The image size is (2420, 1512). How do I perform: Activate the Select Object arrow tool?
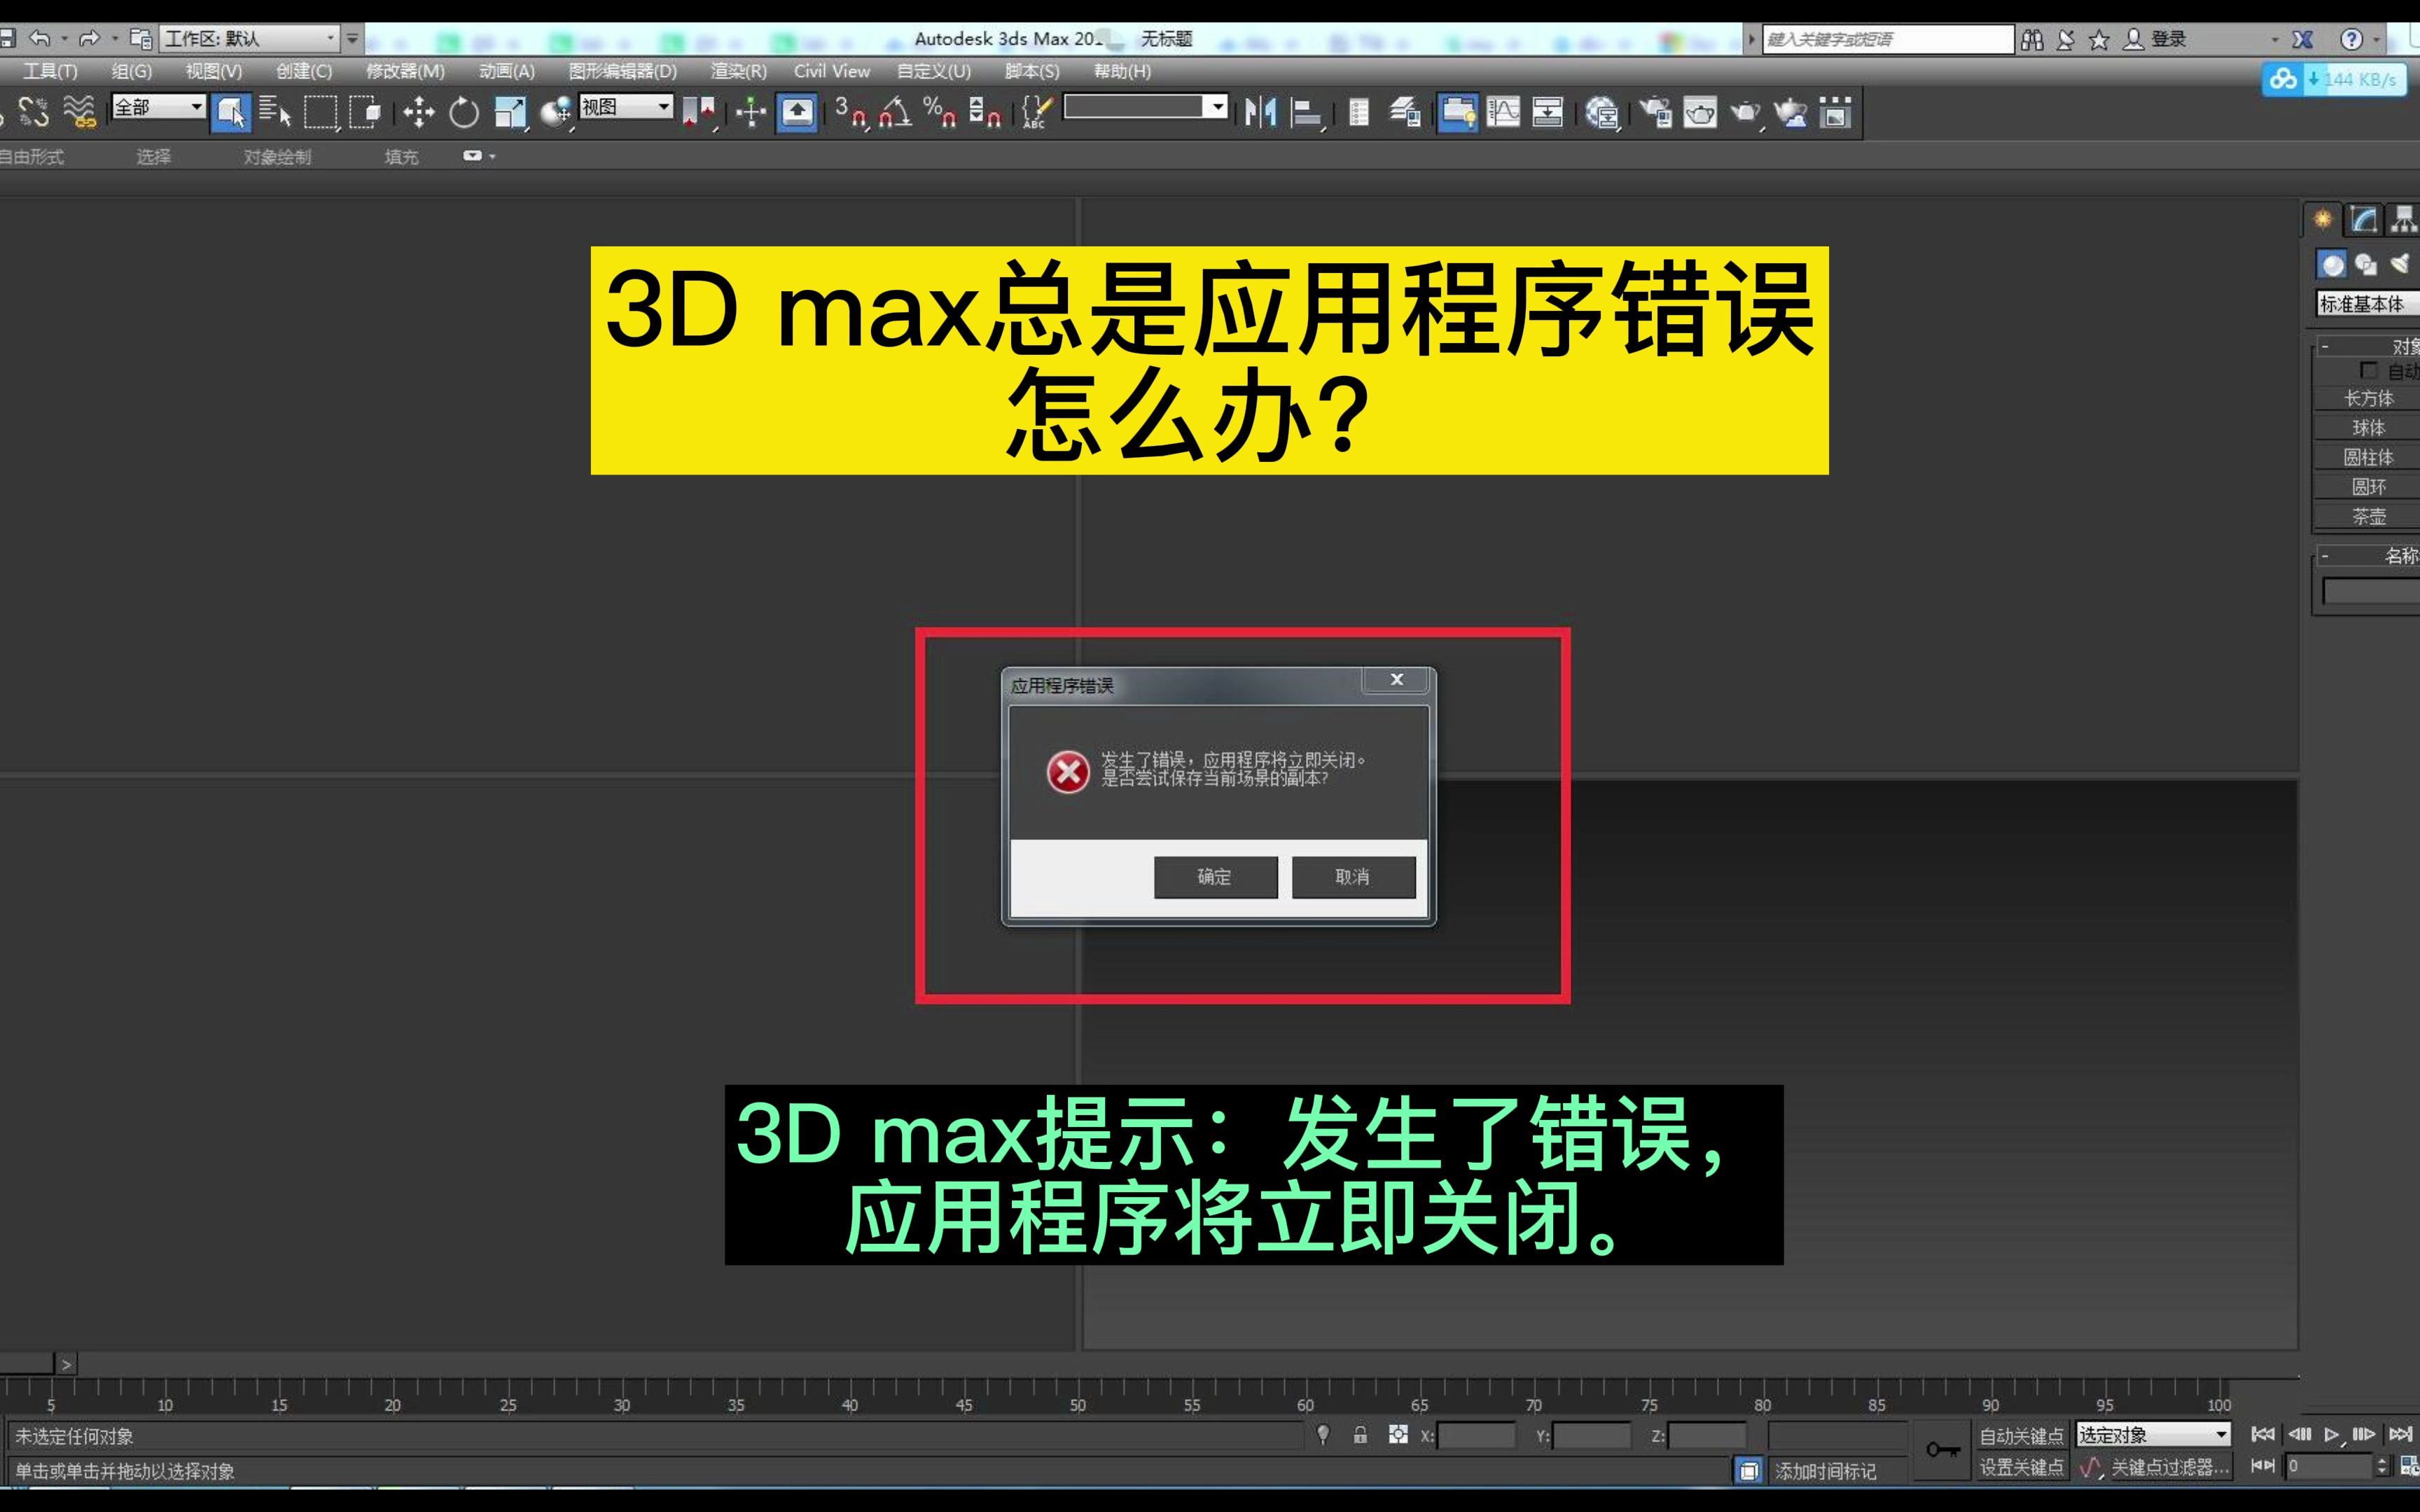[x=231, y=112]
